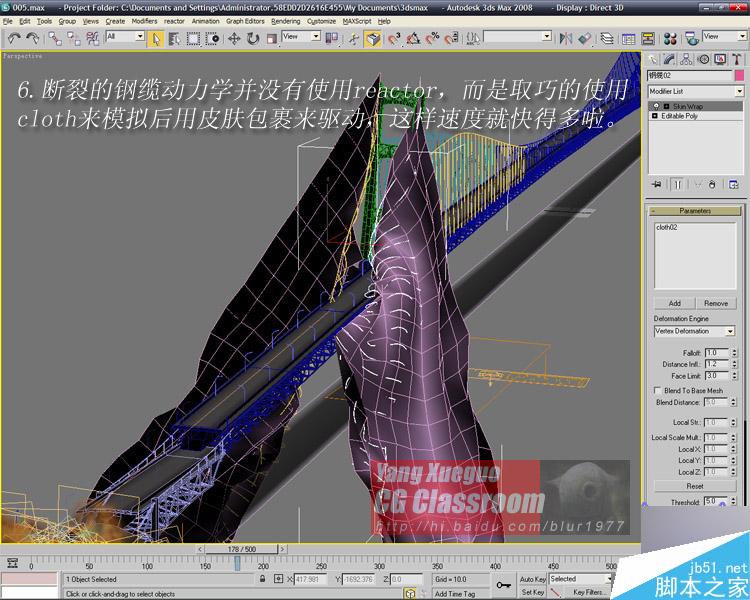
Task: Open the Layer Manager icon
Action: click(x=607, y=39)
